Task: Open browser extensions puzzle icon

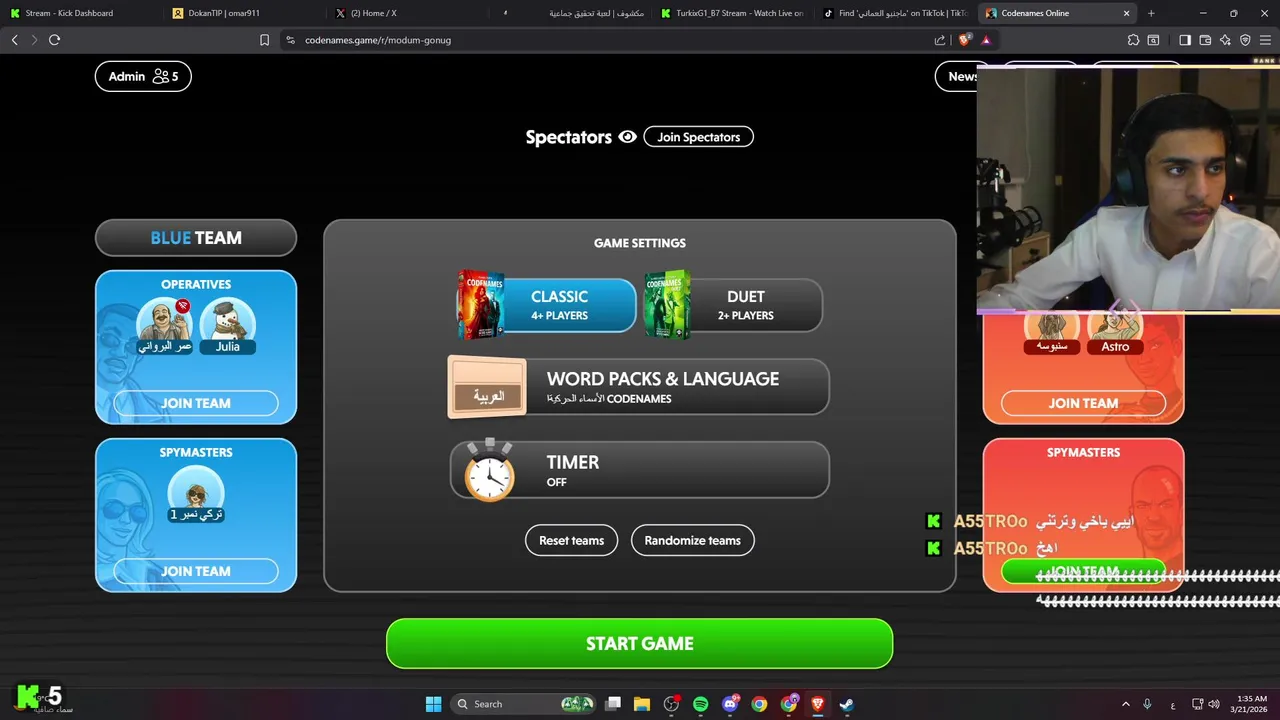Action: pos(1133,40)
